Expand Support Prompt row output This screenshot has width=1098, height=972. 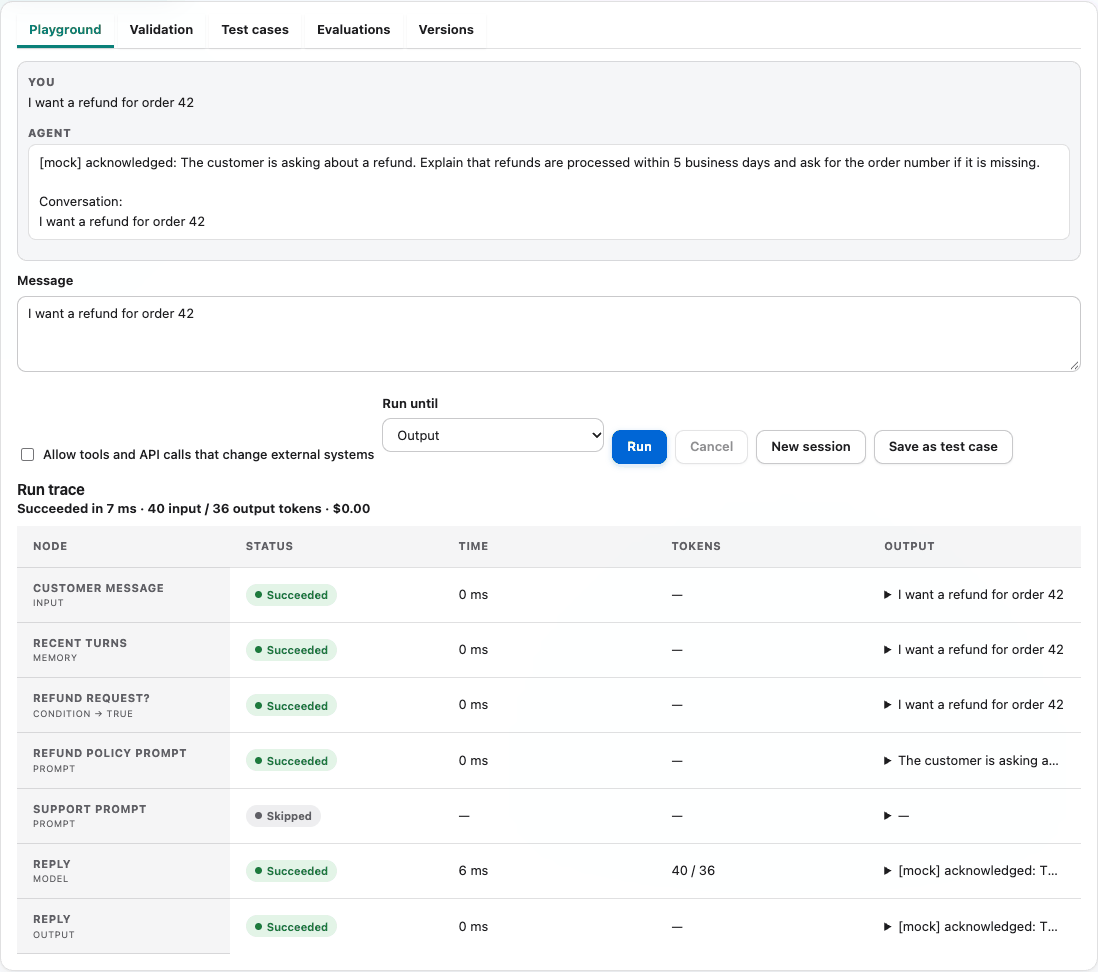[896, 816]
